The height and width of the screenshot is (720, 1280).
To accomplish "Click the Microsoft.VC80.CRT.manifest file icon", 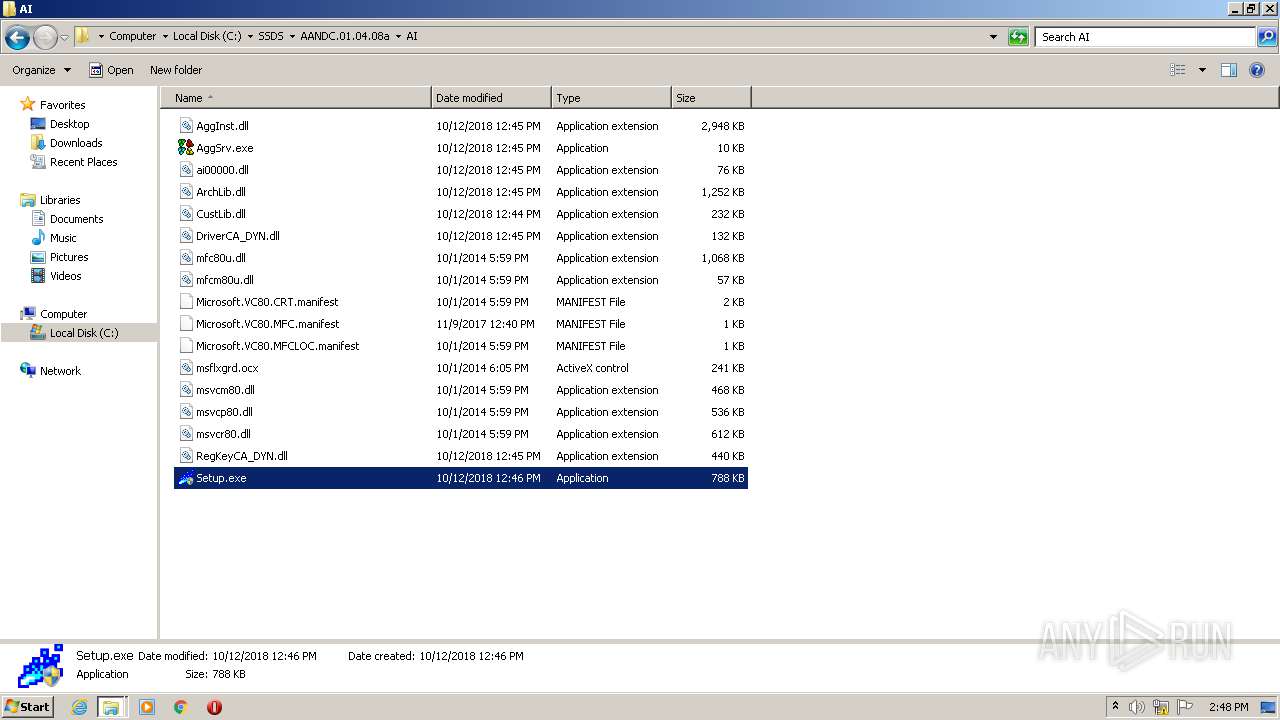I will (186, 302).
